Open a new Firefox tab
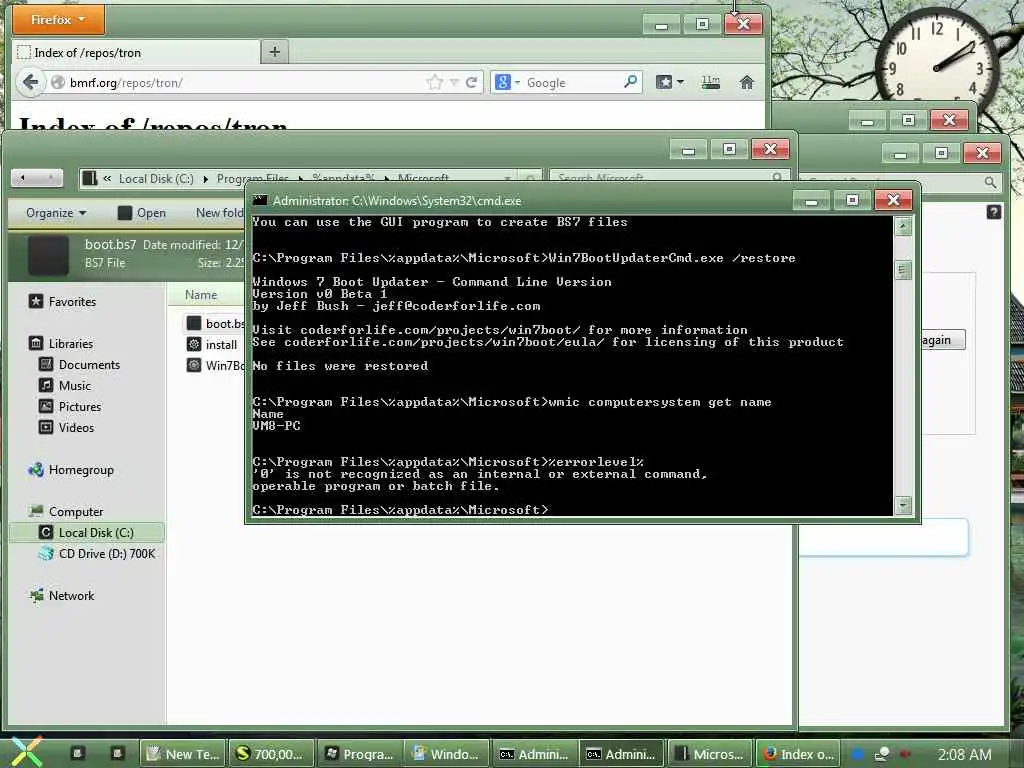The width and height of the screenshot is (1024, 768). click(x=274, y=52)
